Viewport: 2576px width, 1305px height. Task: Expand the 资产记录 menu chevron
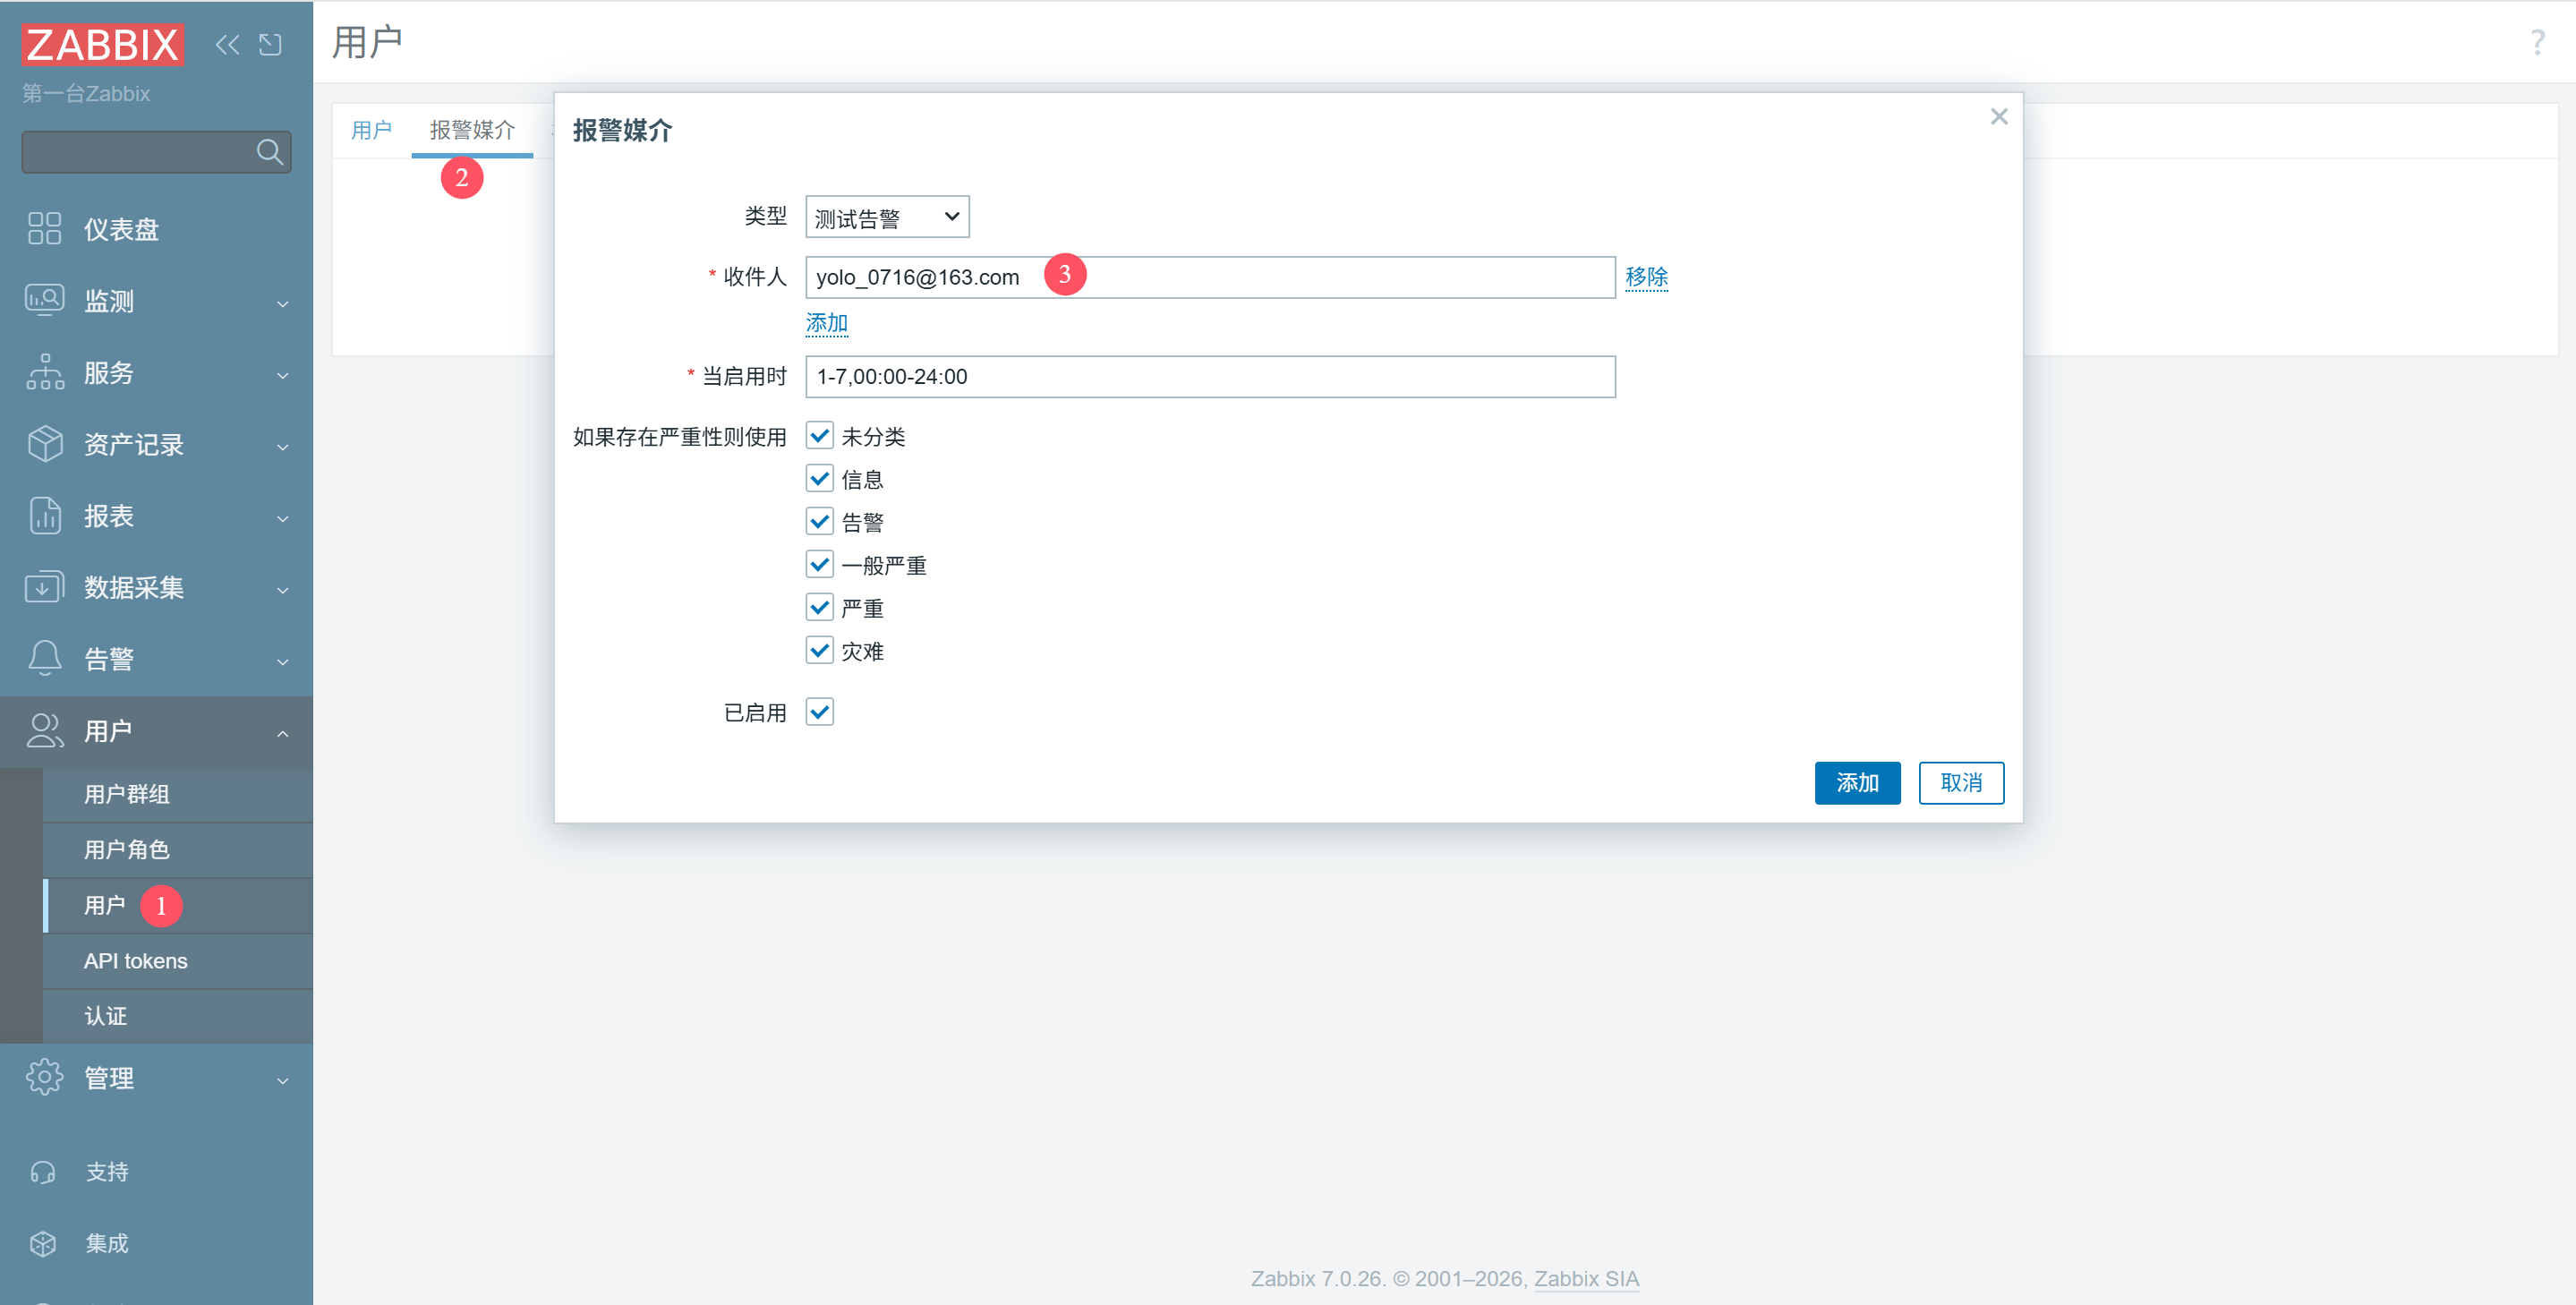click(283, 447)
